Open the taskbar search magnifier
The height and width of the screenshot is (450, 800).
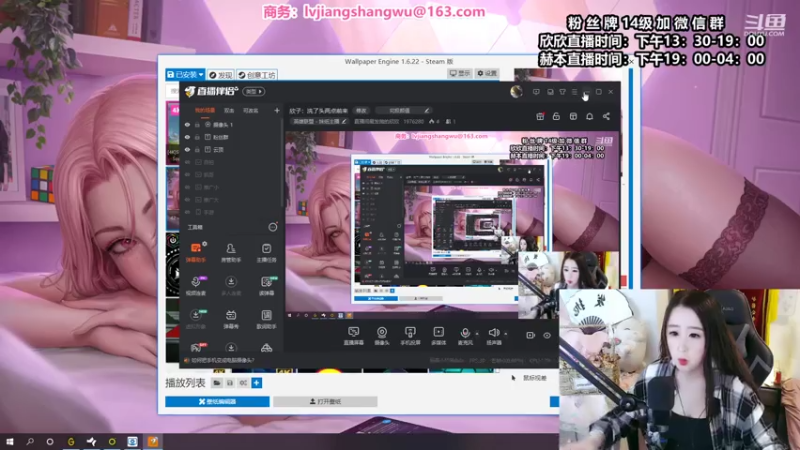coord(30,442)
